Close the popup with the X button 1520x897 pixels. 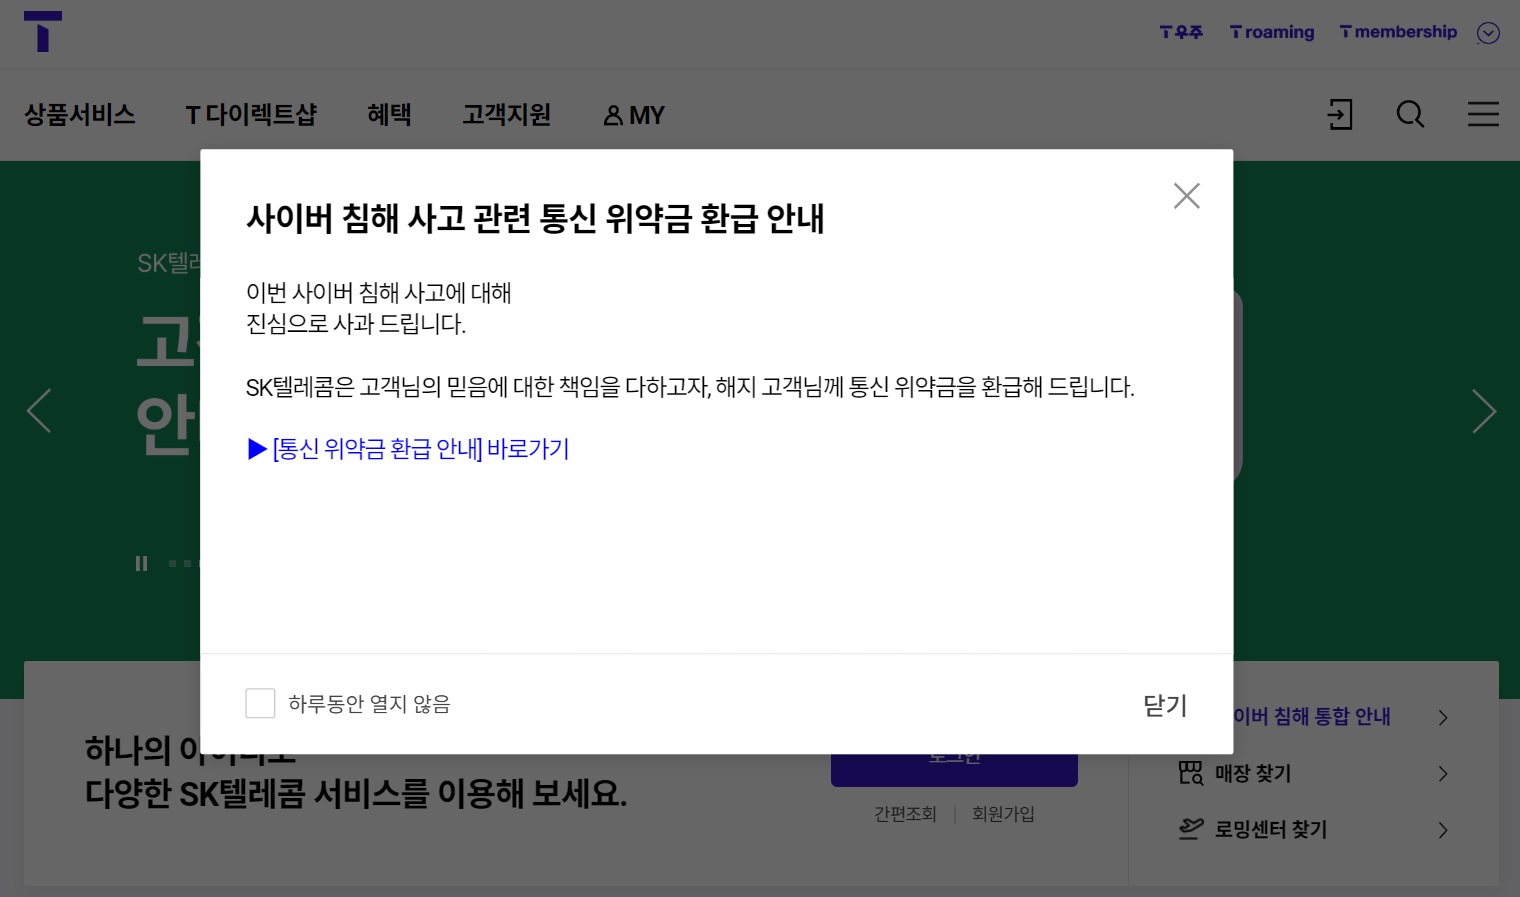click(x=1187, y=196)
